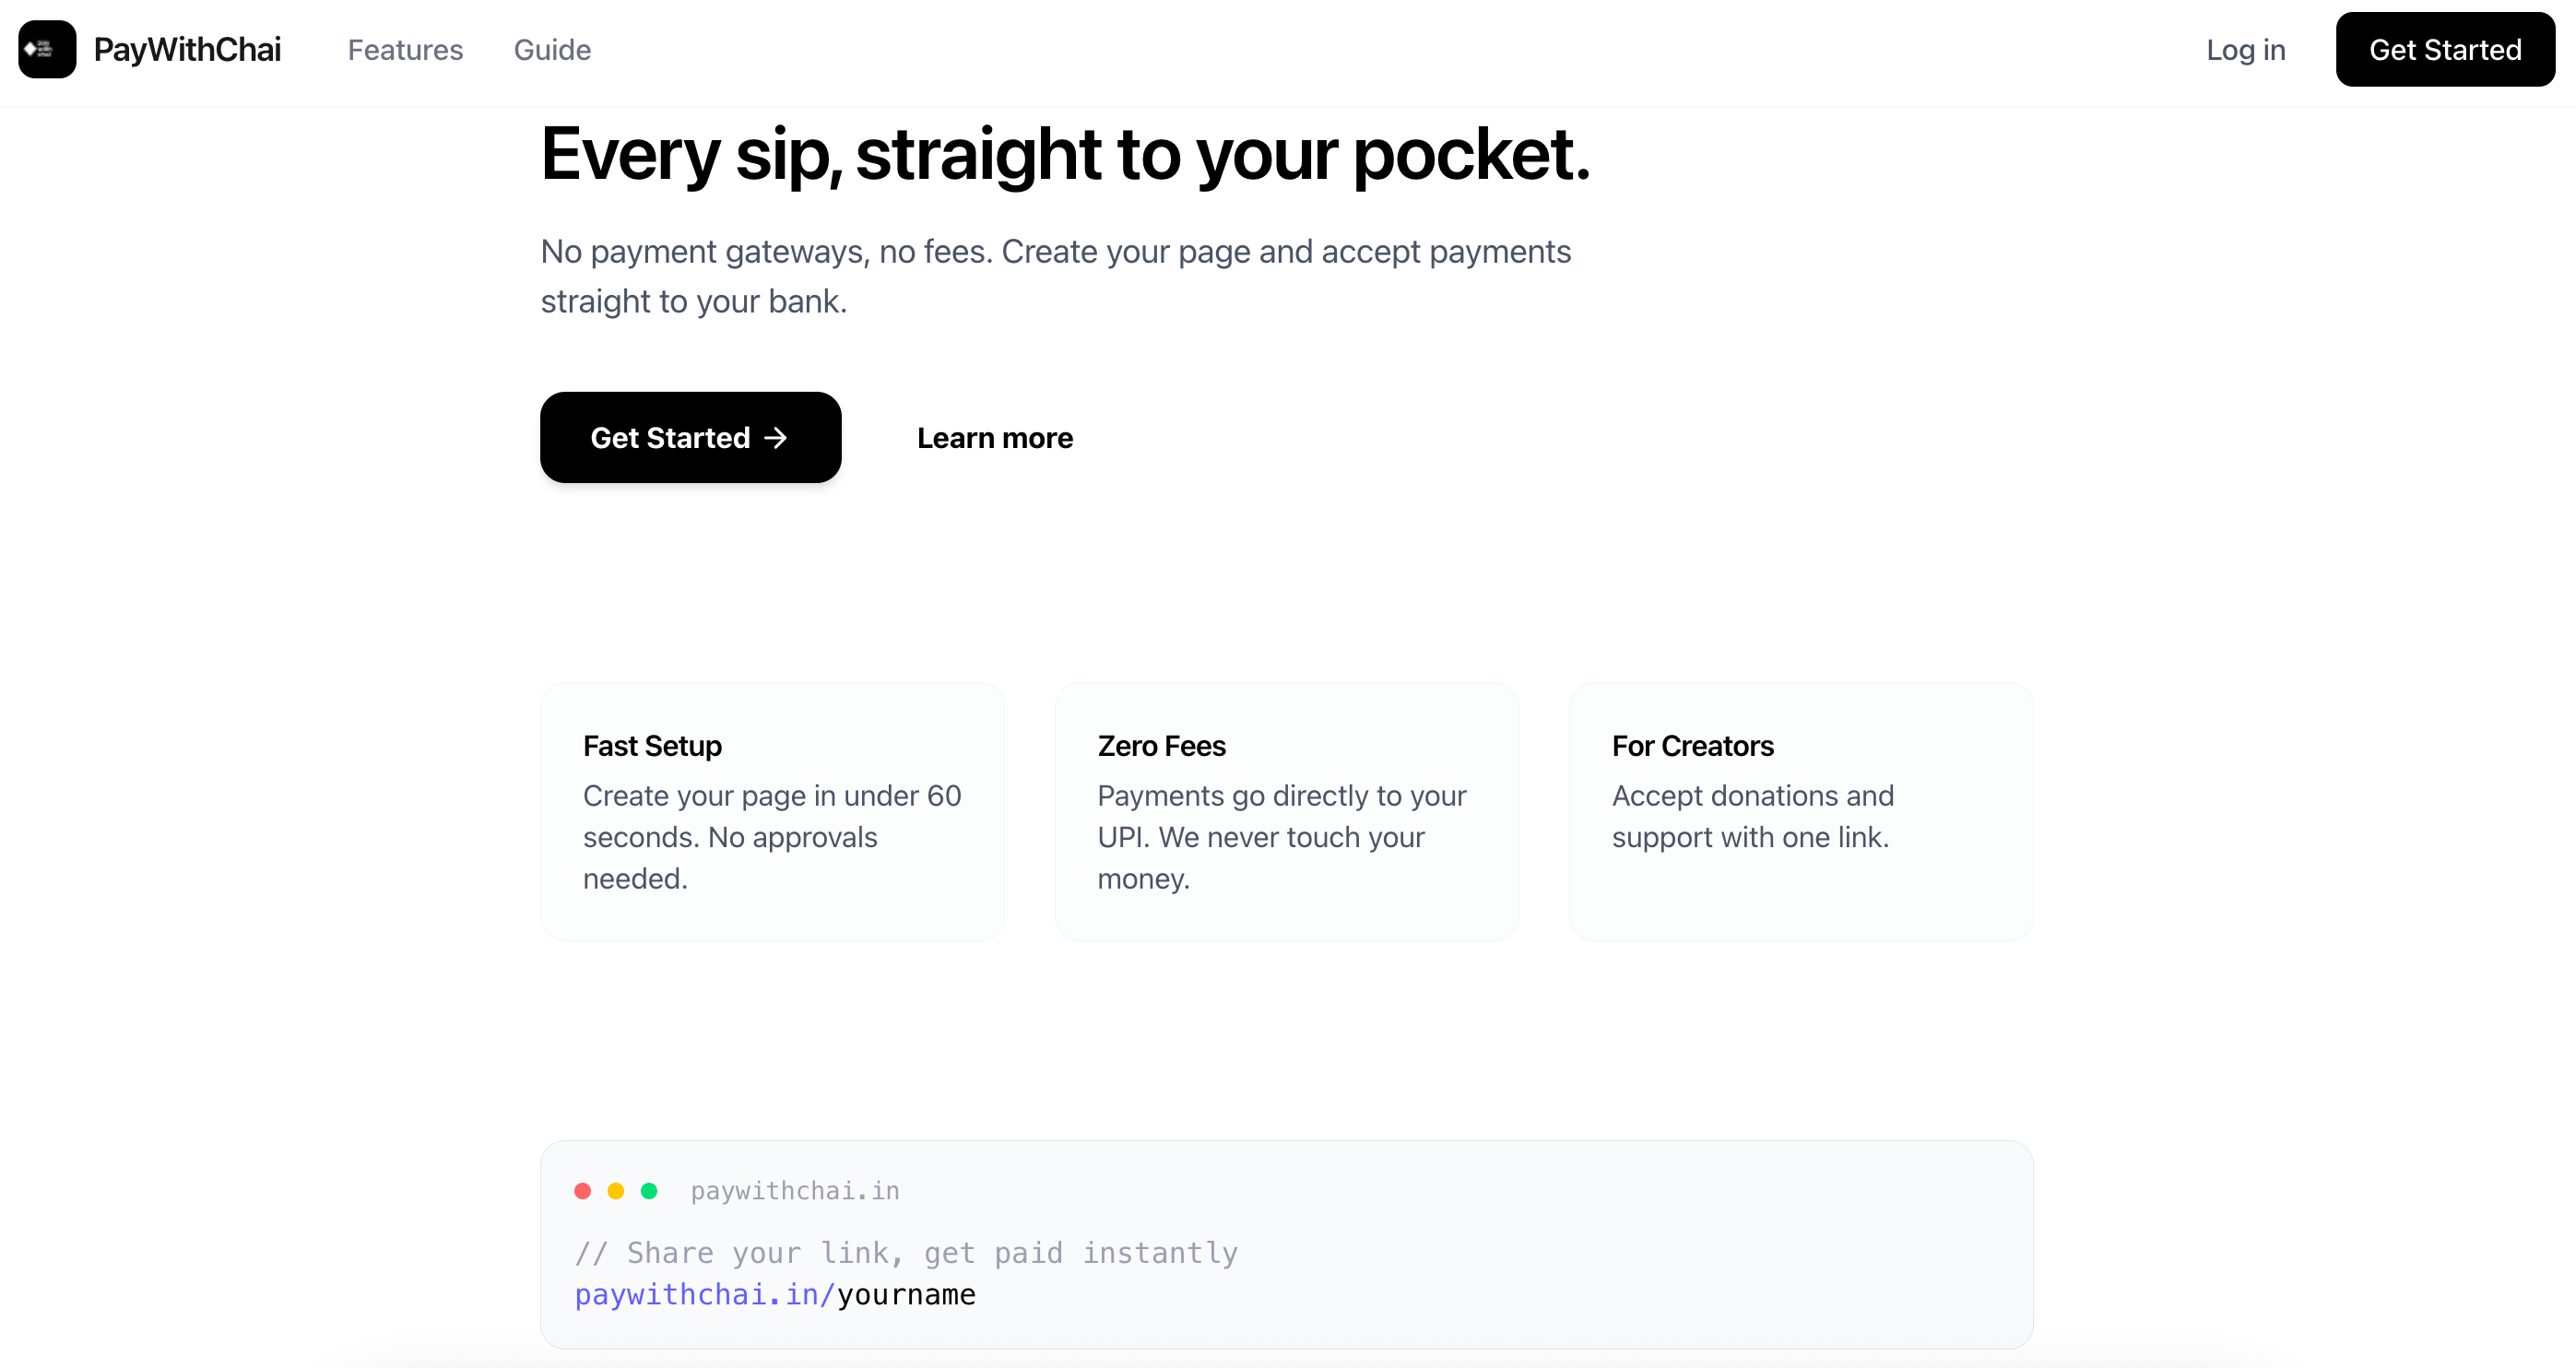Click the red window dot

[583, 1191]
